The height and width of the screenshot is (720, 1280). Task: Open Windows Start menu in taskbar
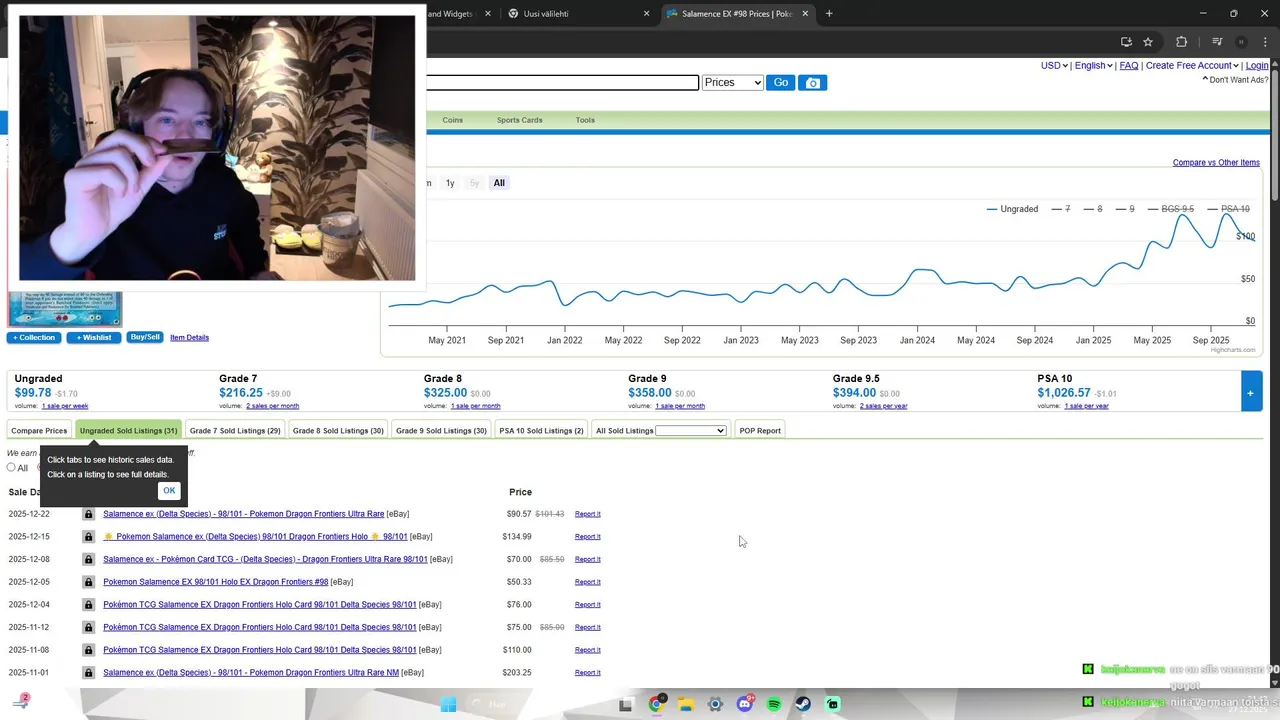(x=448, y=704)
